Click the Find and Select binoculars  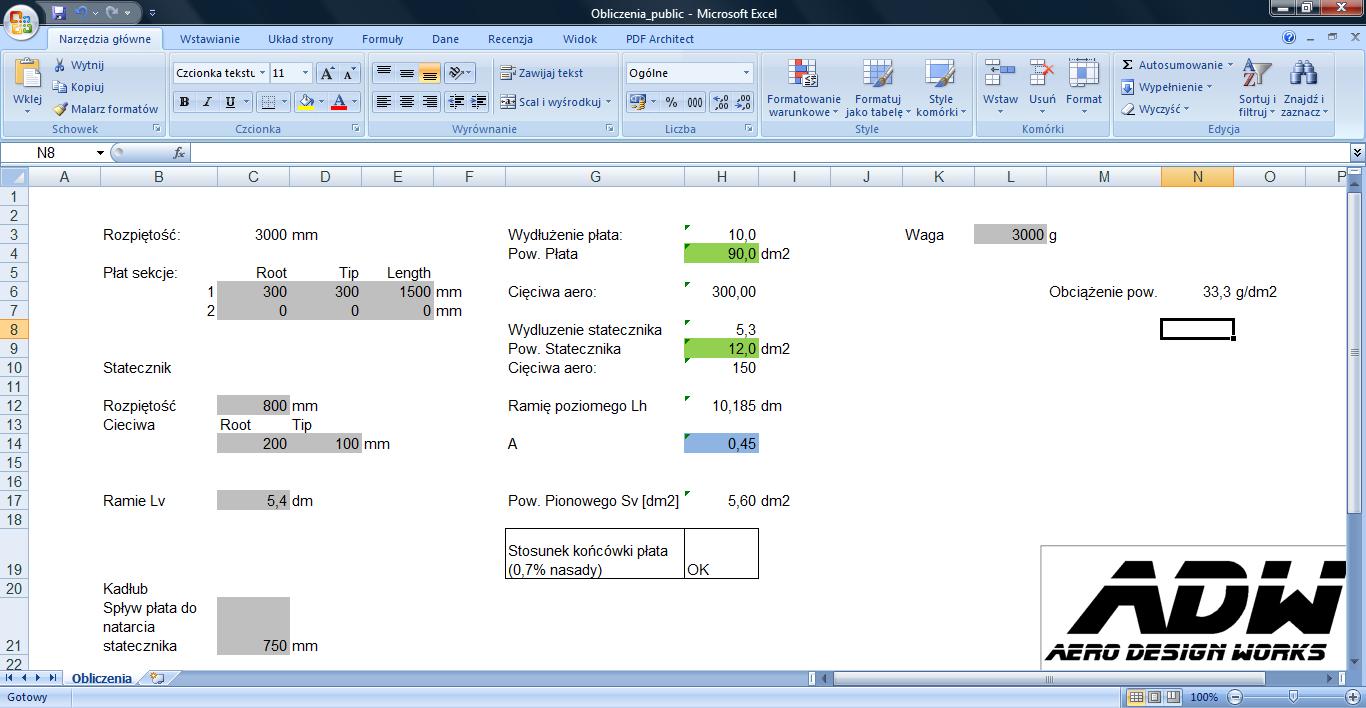tap(1302, 76)
